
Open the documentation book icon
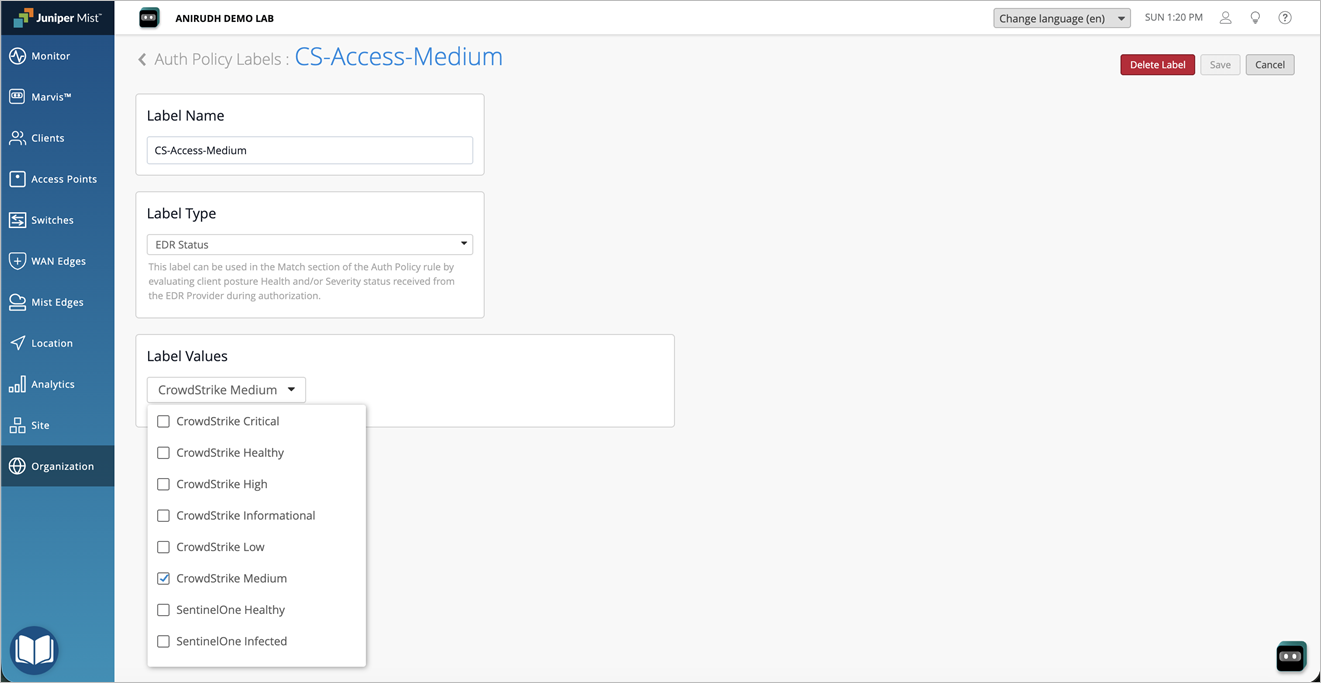click(34, 650)
